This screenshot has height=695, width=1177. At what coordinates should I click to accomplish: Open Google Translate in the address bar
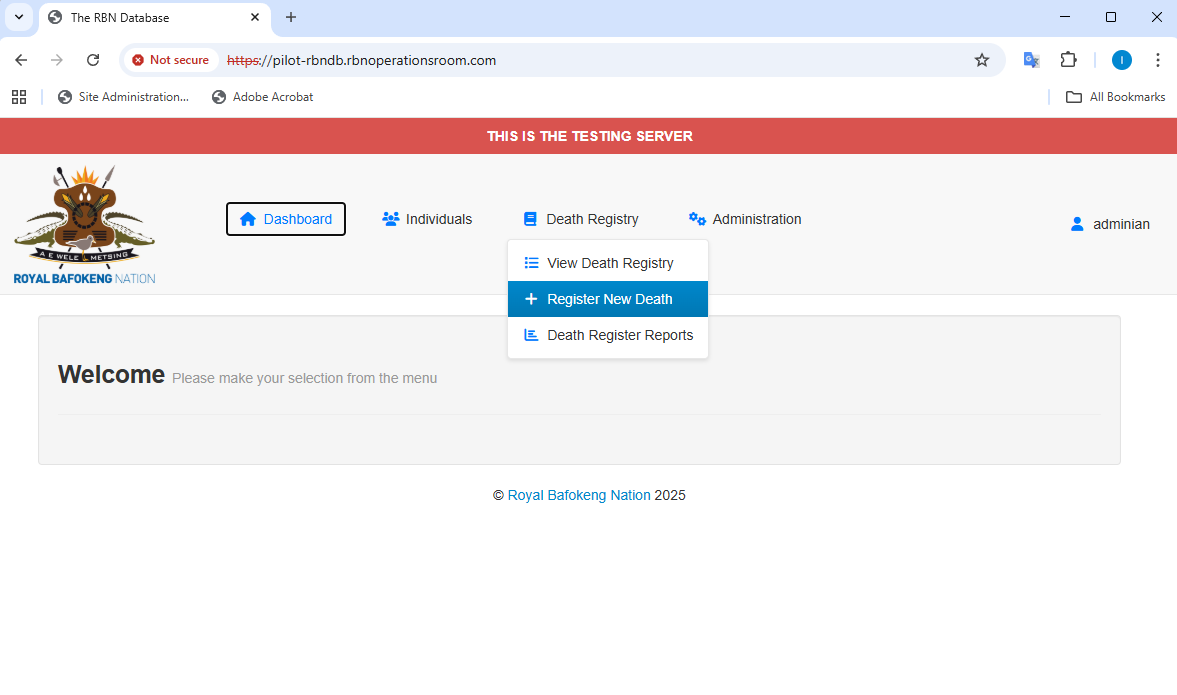click(x=1031, y=60)
